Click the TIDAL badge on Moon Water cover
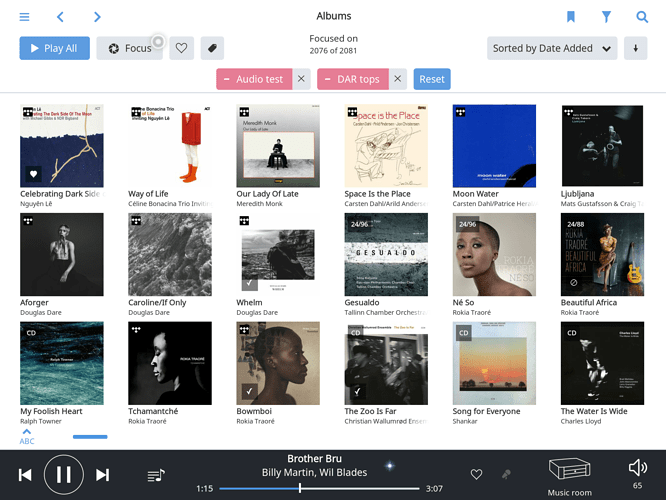 [460, 112]
